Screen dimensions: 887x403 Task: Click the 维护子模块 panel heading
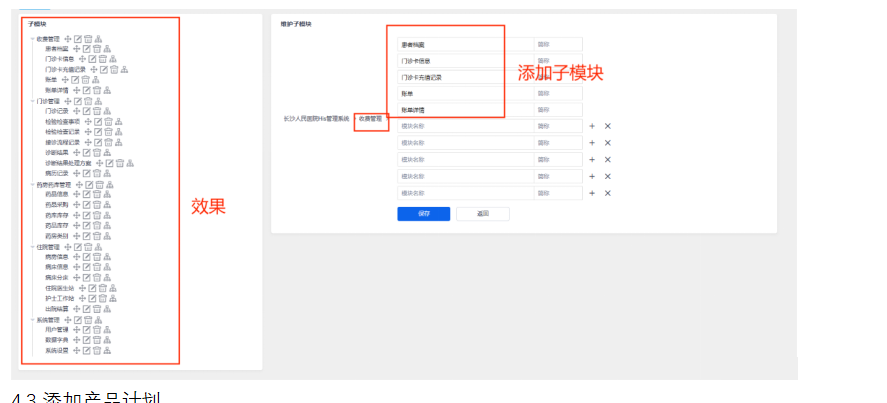tap(296, 24)
